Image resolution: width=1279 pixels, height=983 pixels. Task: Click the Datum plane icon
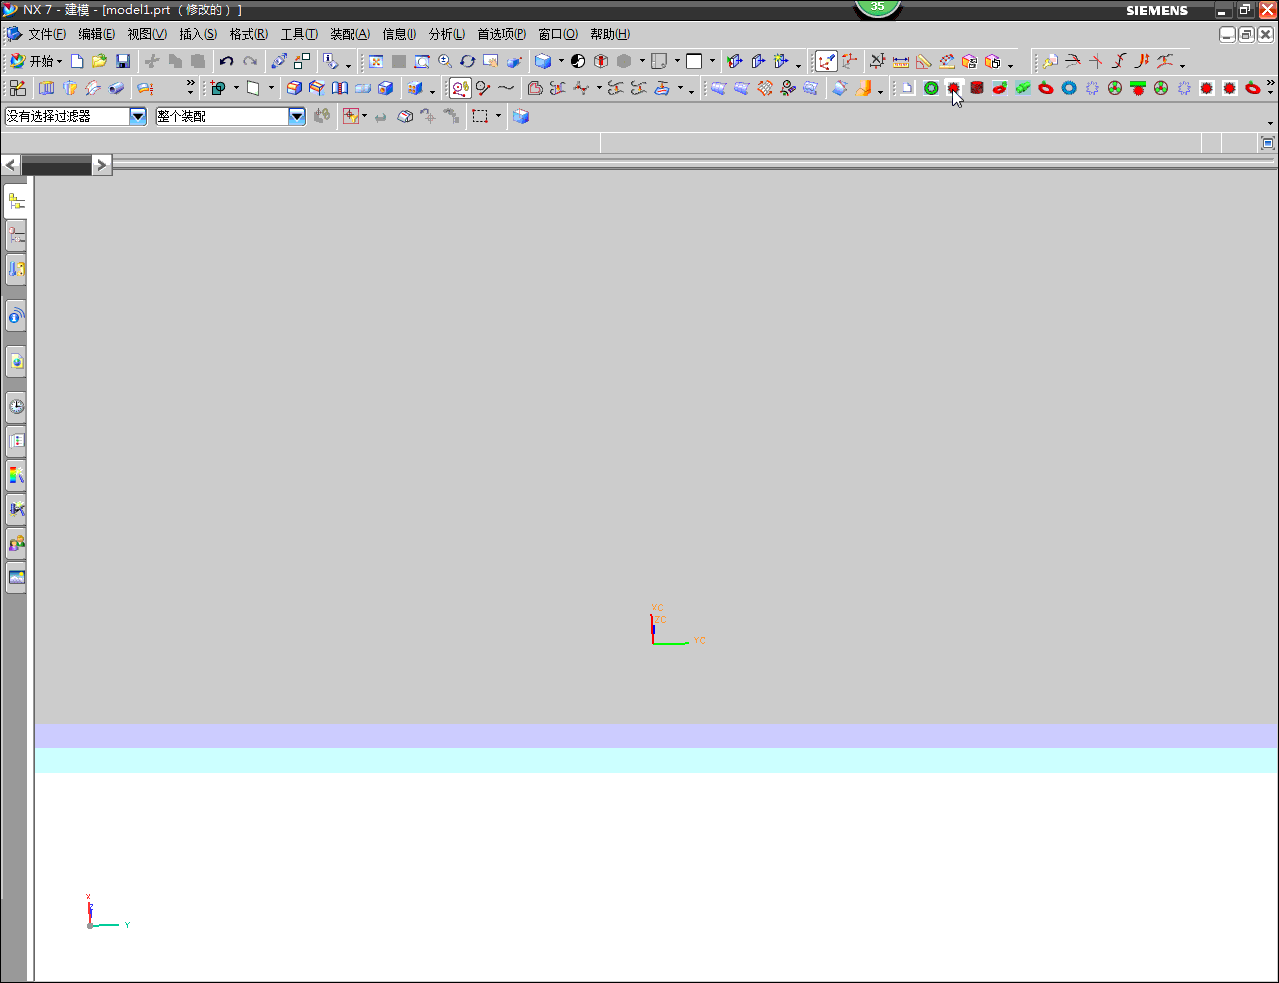pyautogui.click(x=253, y=88)
